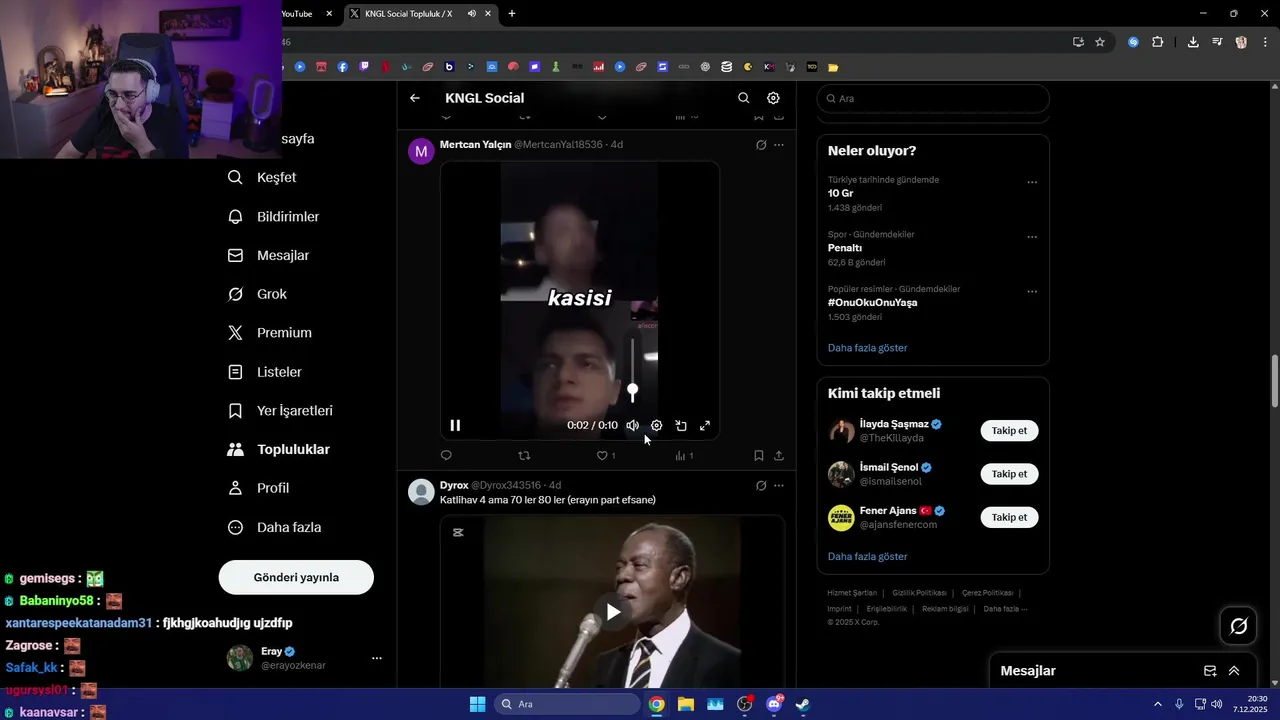The width and height of the screenshot is (1280, 720).
Task: Show more trends under Neler oluyor
Action: pyautogui.click(x=868, y=348)
